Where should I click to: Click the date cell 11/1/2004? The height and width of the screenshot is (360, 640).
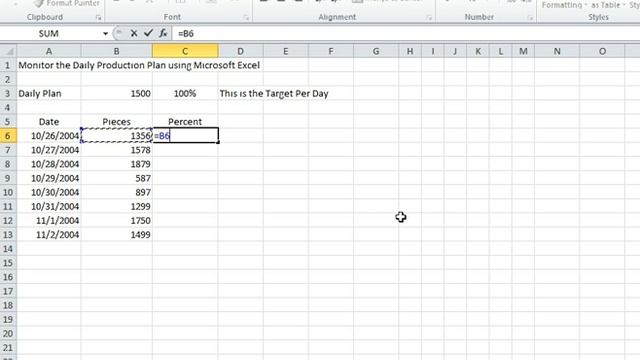[49, 220]
